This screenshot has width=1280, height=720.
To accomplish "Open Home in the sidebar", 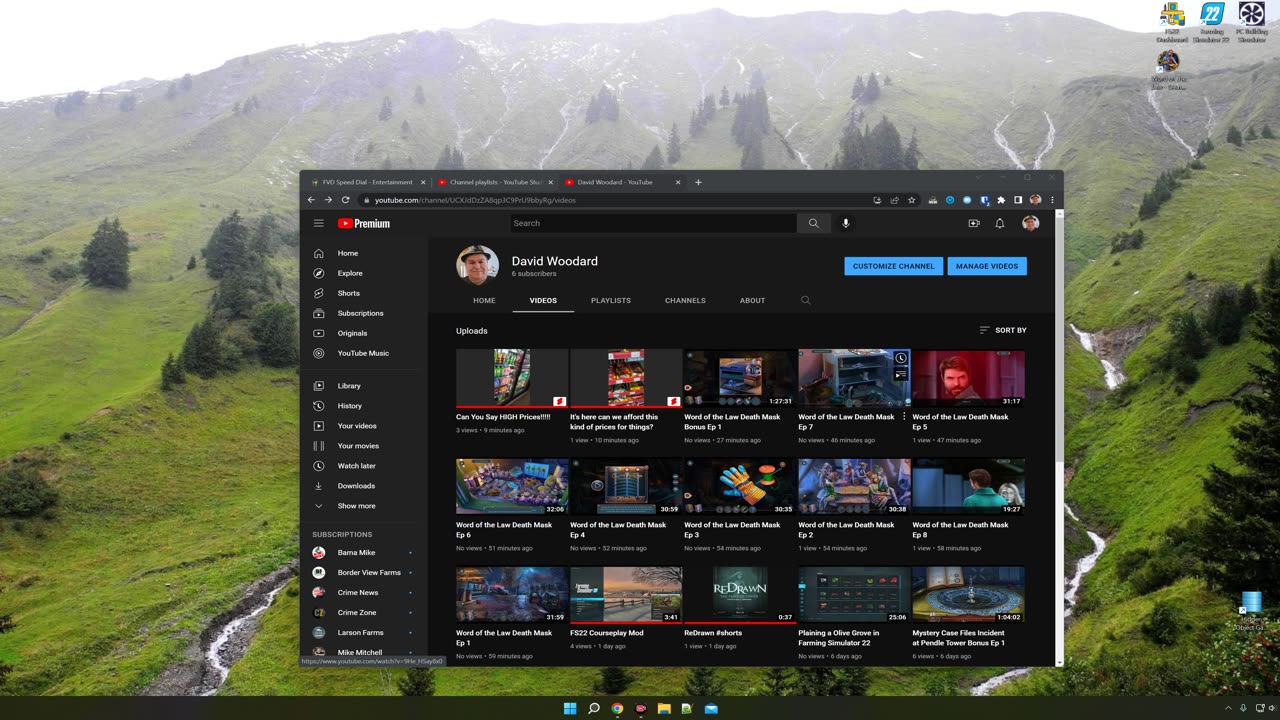I will (x=364, y=253).
